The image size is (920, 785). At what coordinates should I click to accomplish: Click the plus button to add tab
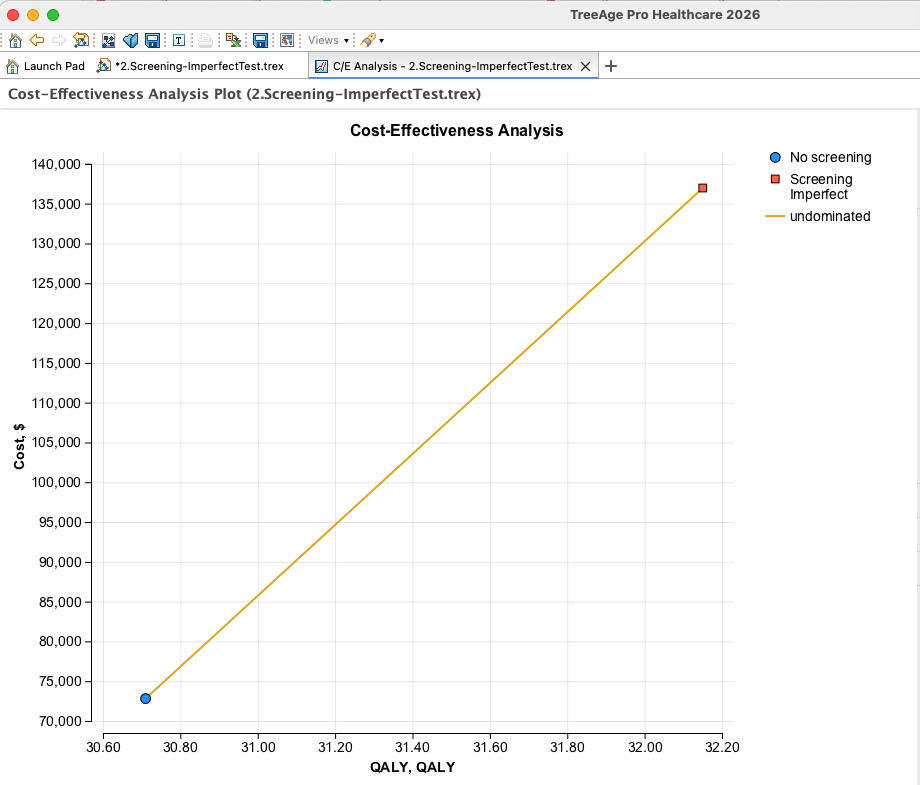tap(611, 66)
